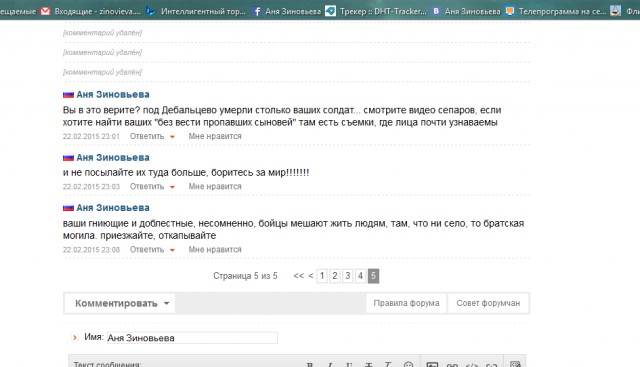Open author name above 'Вы в это верите?' comment
The image size is (640, 367).
pyautogui.click(x=113, y=95)
